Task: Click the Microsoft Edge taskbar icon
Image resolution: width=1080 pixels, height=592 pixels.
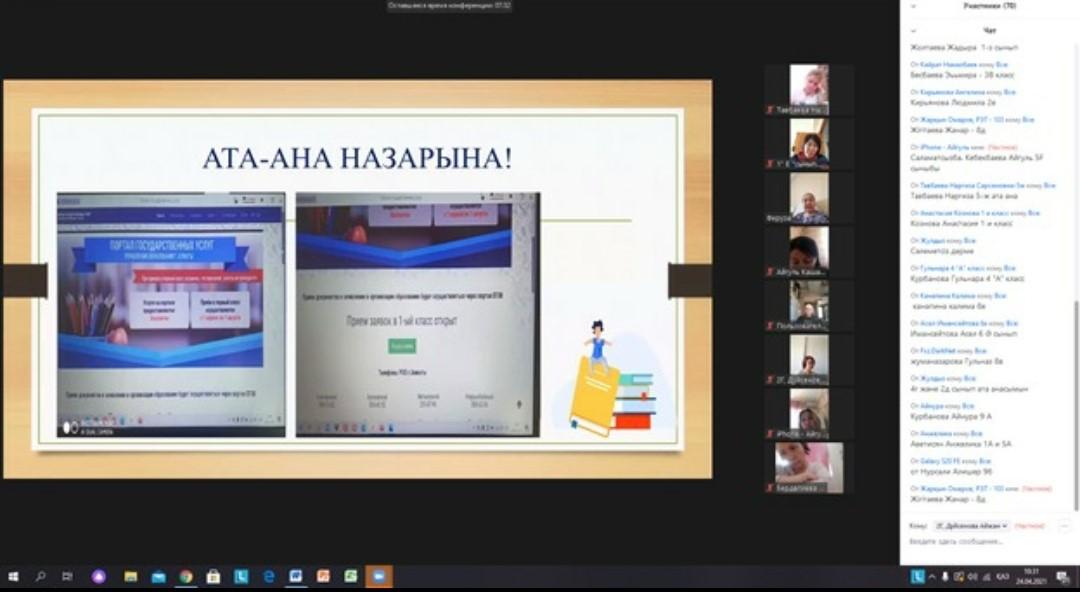Action: click(269, 577)
